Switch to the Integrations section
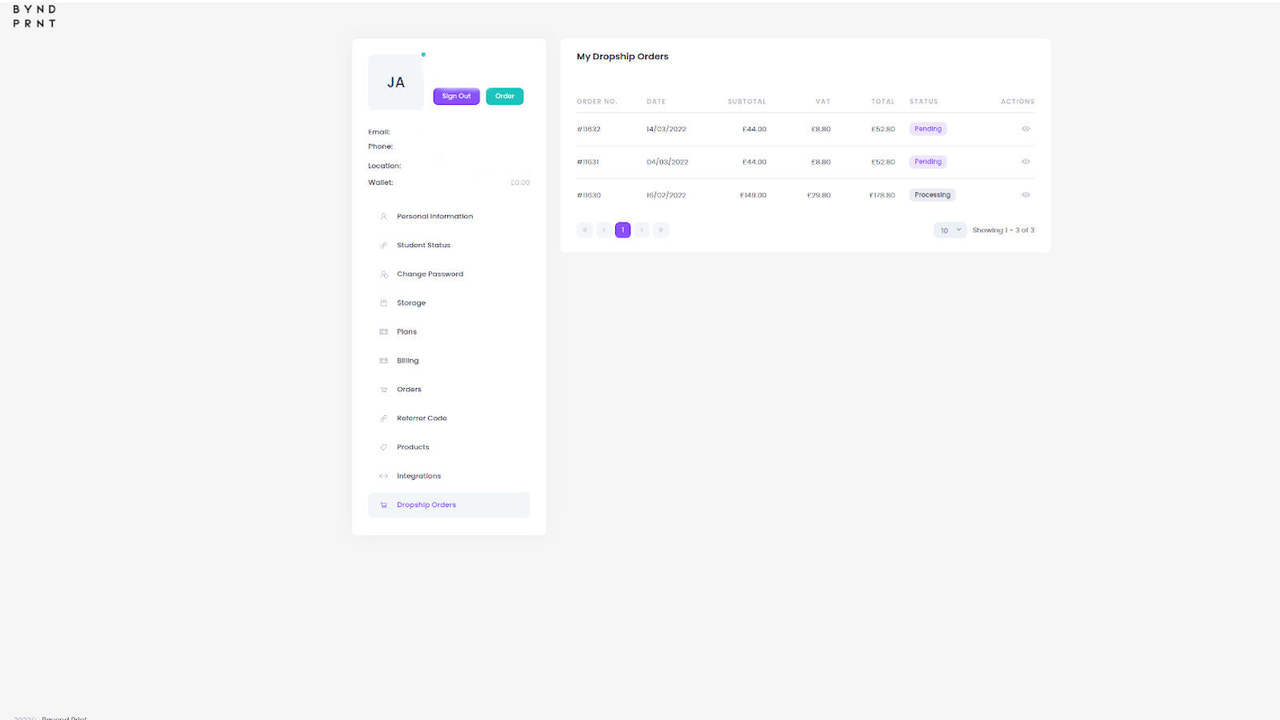Image resolution: width=1280 pixels, height=720 pixels. (420, 476)
